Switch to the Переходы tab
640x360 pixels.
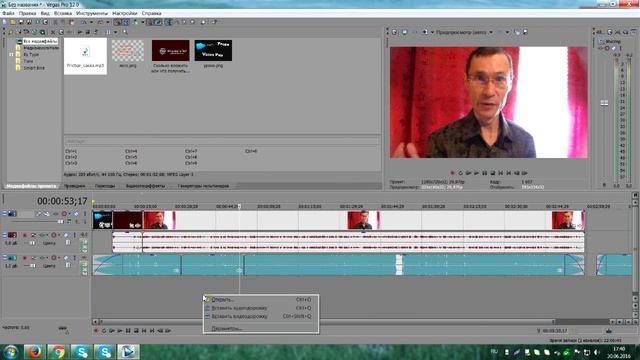pos(105,186)
